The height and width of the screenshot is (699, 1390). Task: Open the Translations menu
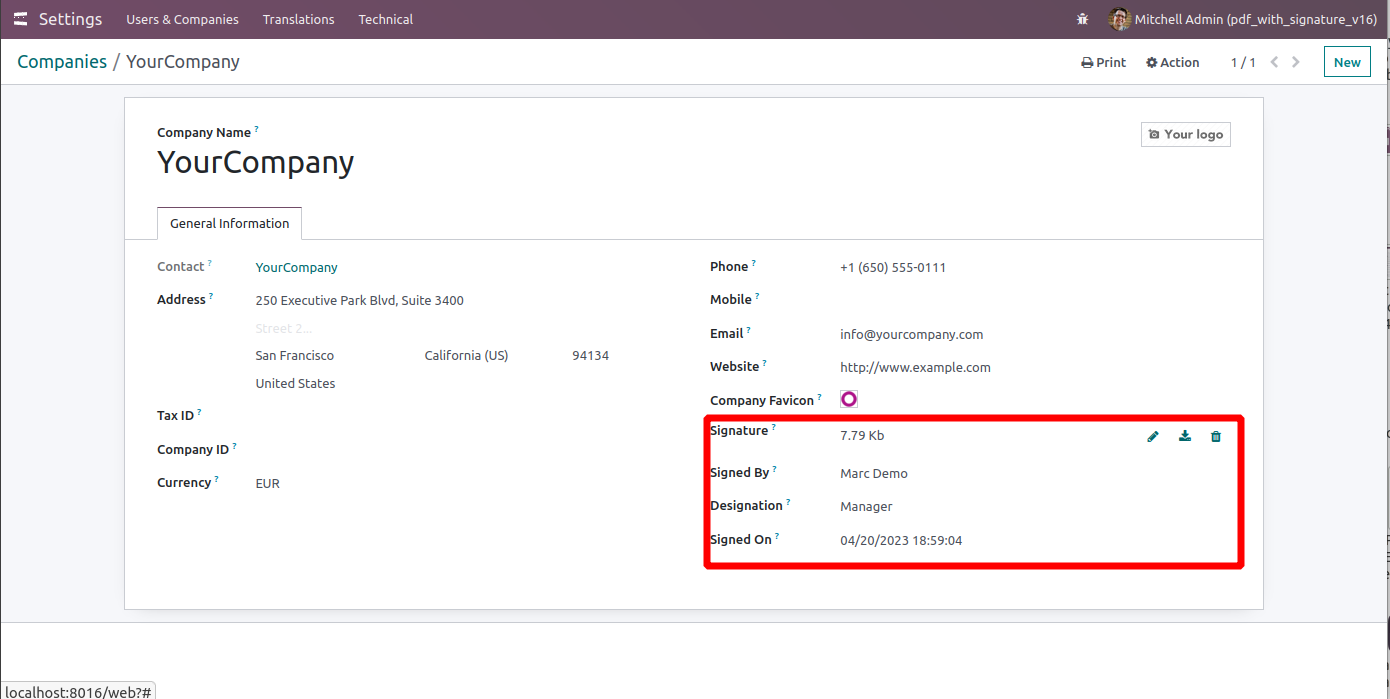click(x=298, y=19)
